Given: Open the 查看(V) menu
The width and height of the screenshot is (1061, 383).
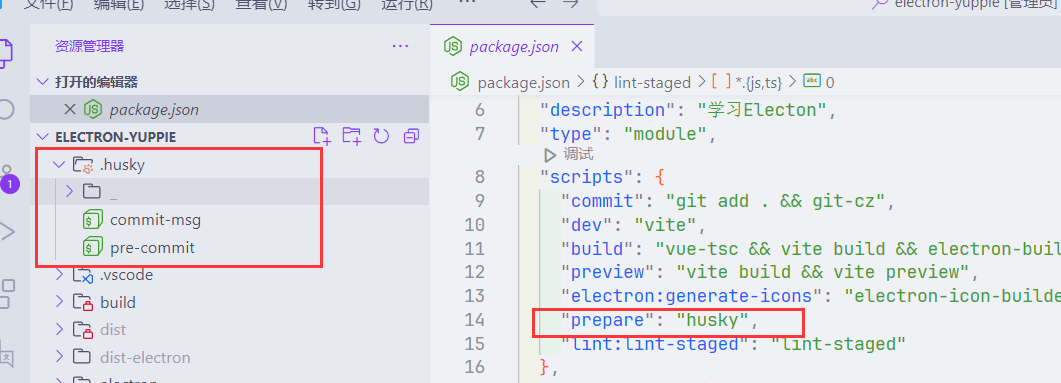Looking at the screenshot, I should [261, 4].
